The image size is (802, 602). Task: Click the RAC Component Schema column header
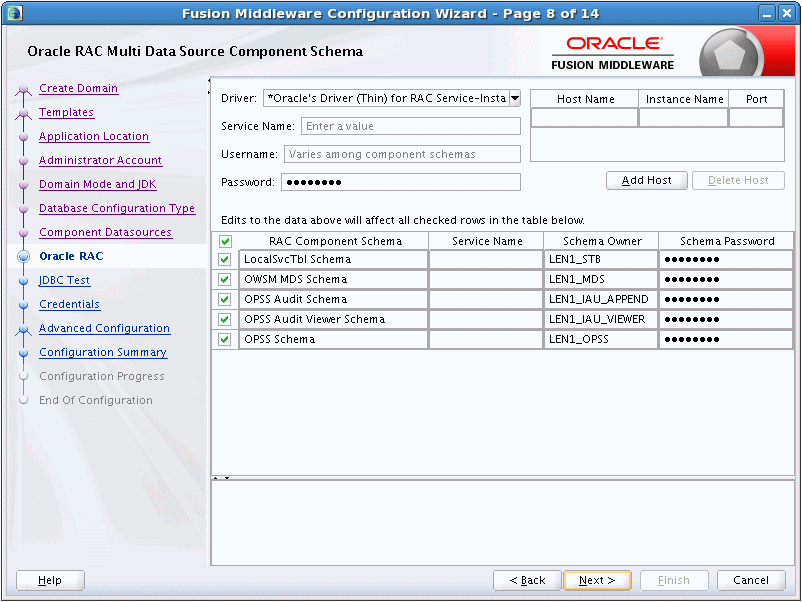(335, 241)
